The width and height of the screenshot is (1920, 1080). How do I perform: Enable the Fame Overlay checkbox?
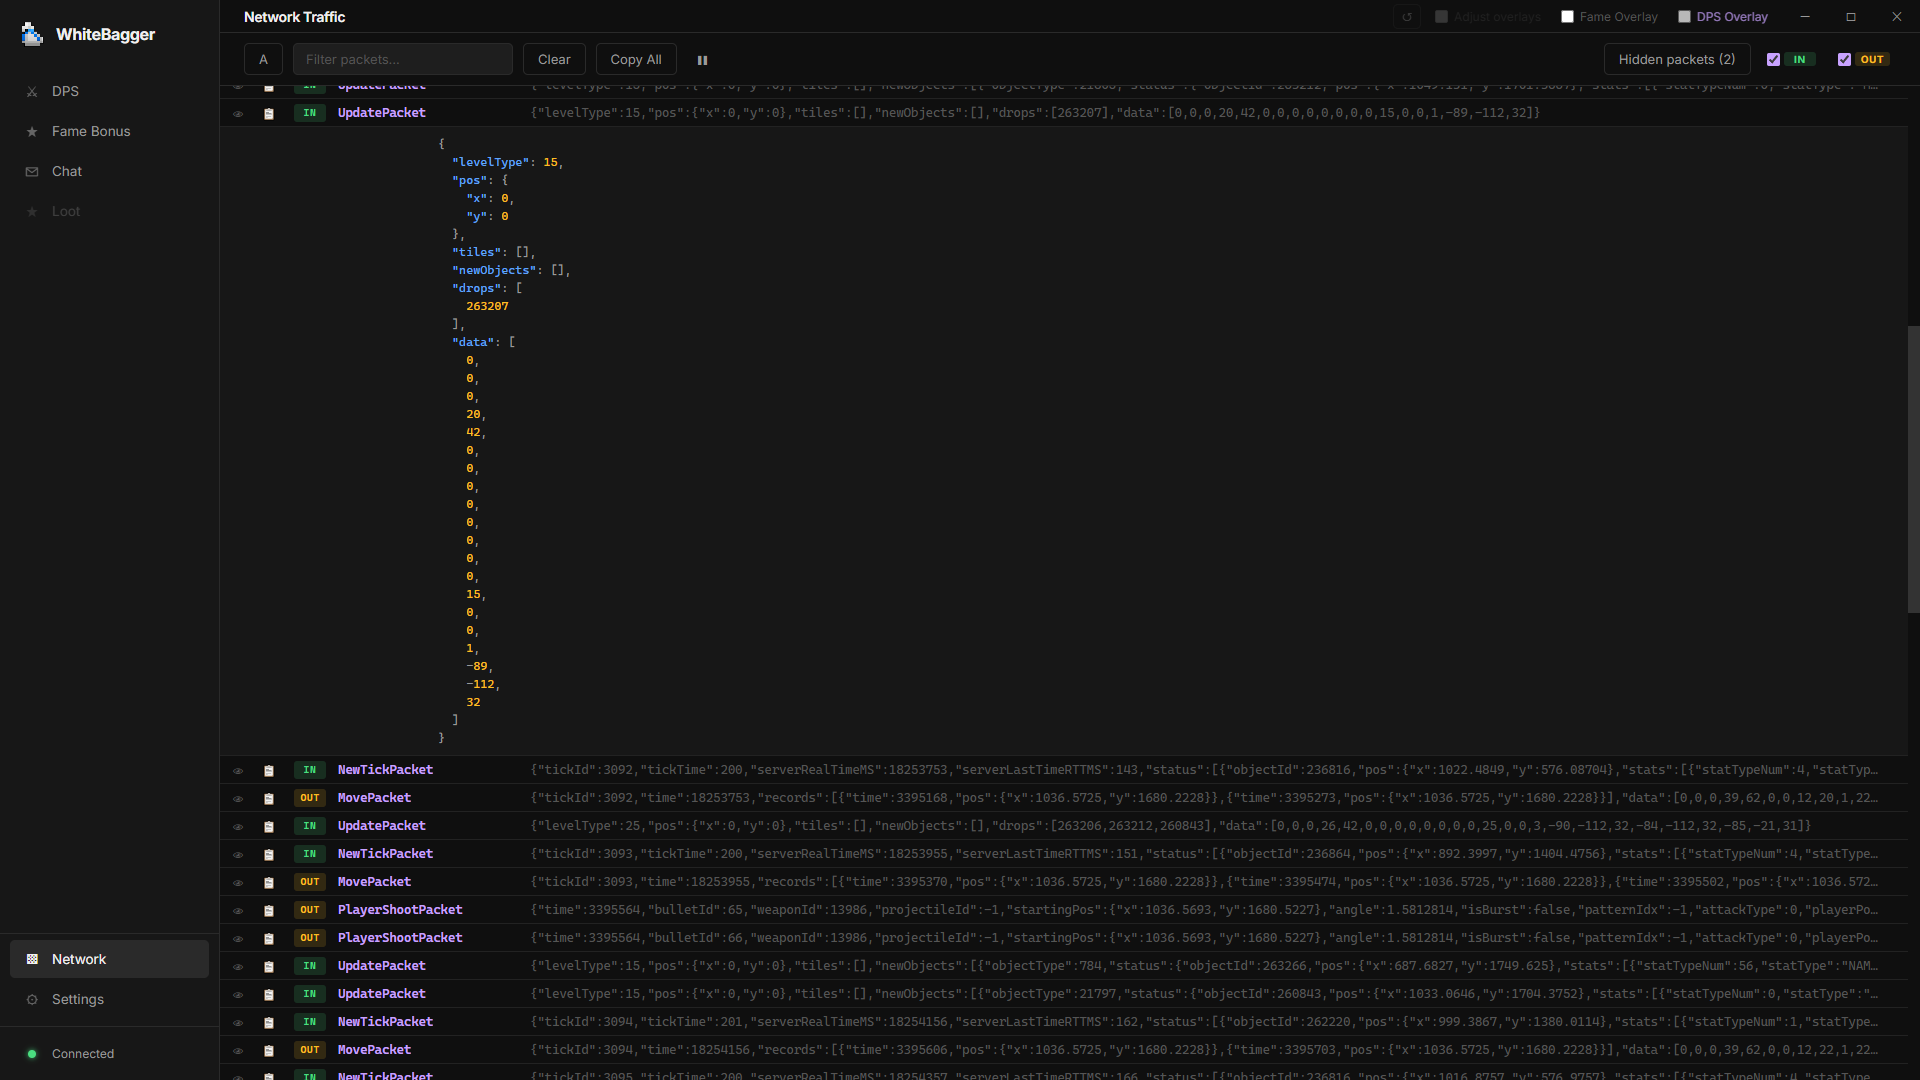coord(1567,17)
